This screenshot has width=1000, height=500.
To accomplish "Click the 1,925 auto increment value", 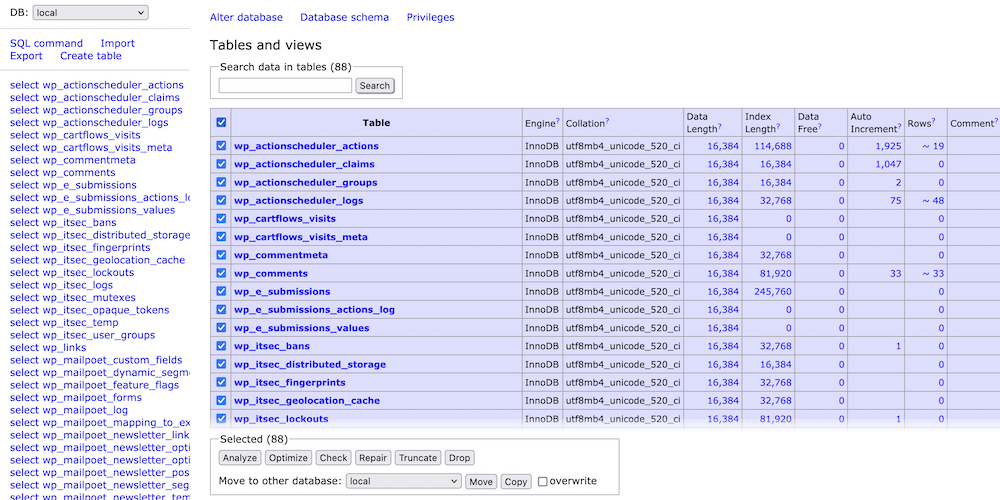I will (x=888, y=146).
